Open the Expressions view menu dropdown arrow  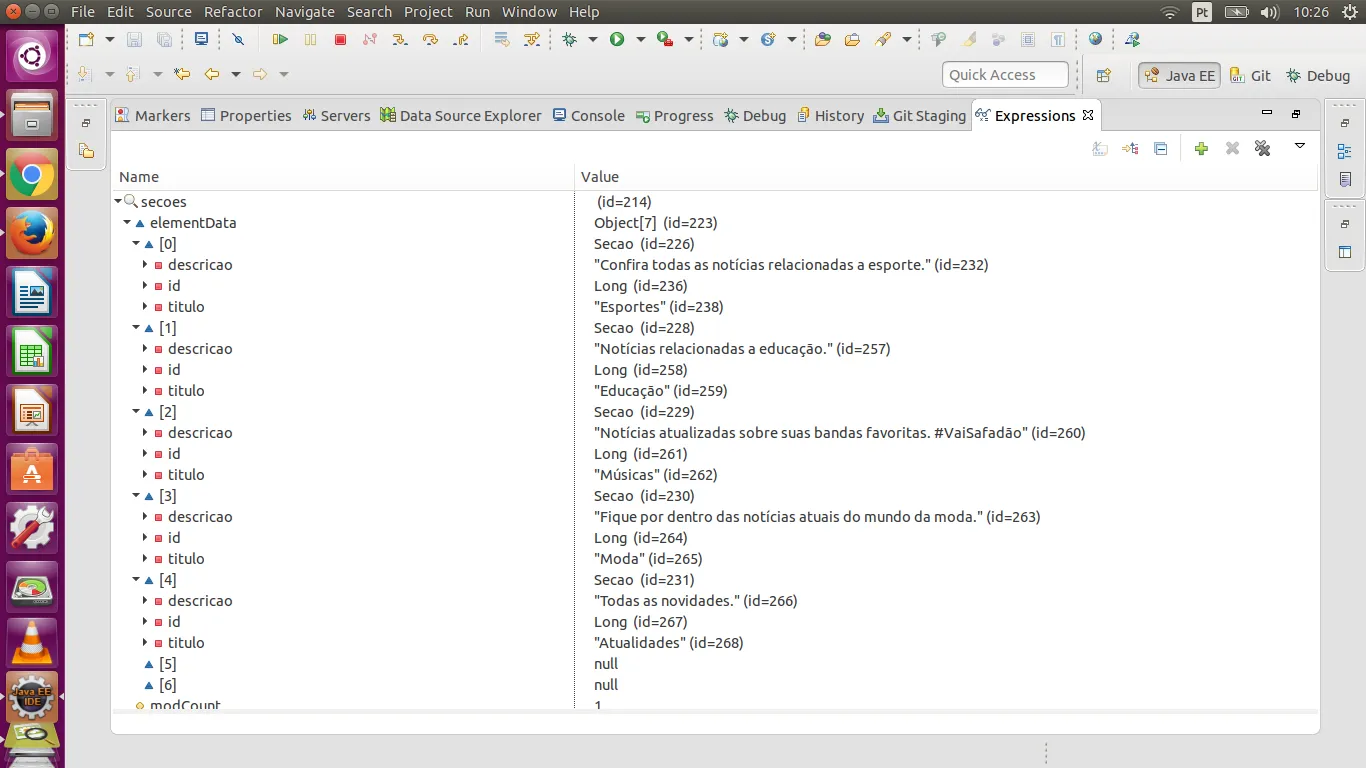click(1299, 146)
